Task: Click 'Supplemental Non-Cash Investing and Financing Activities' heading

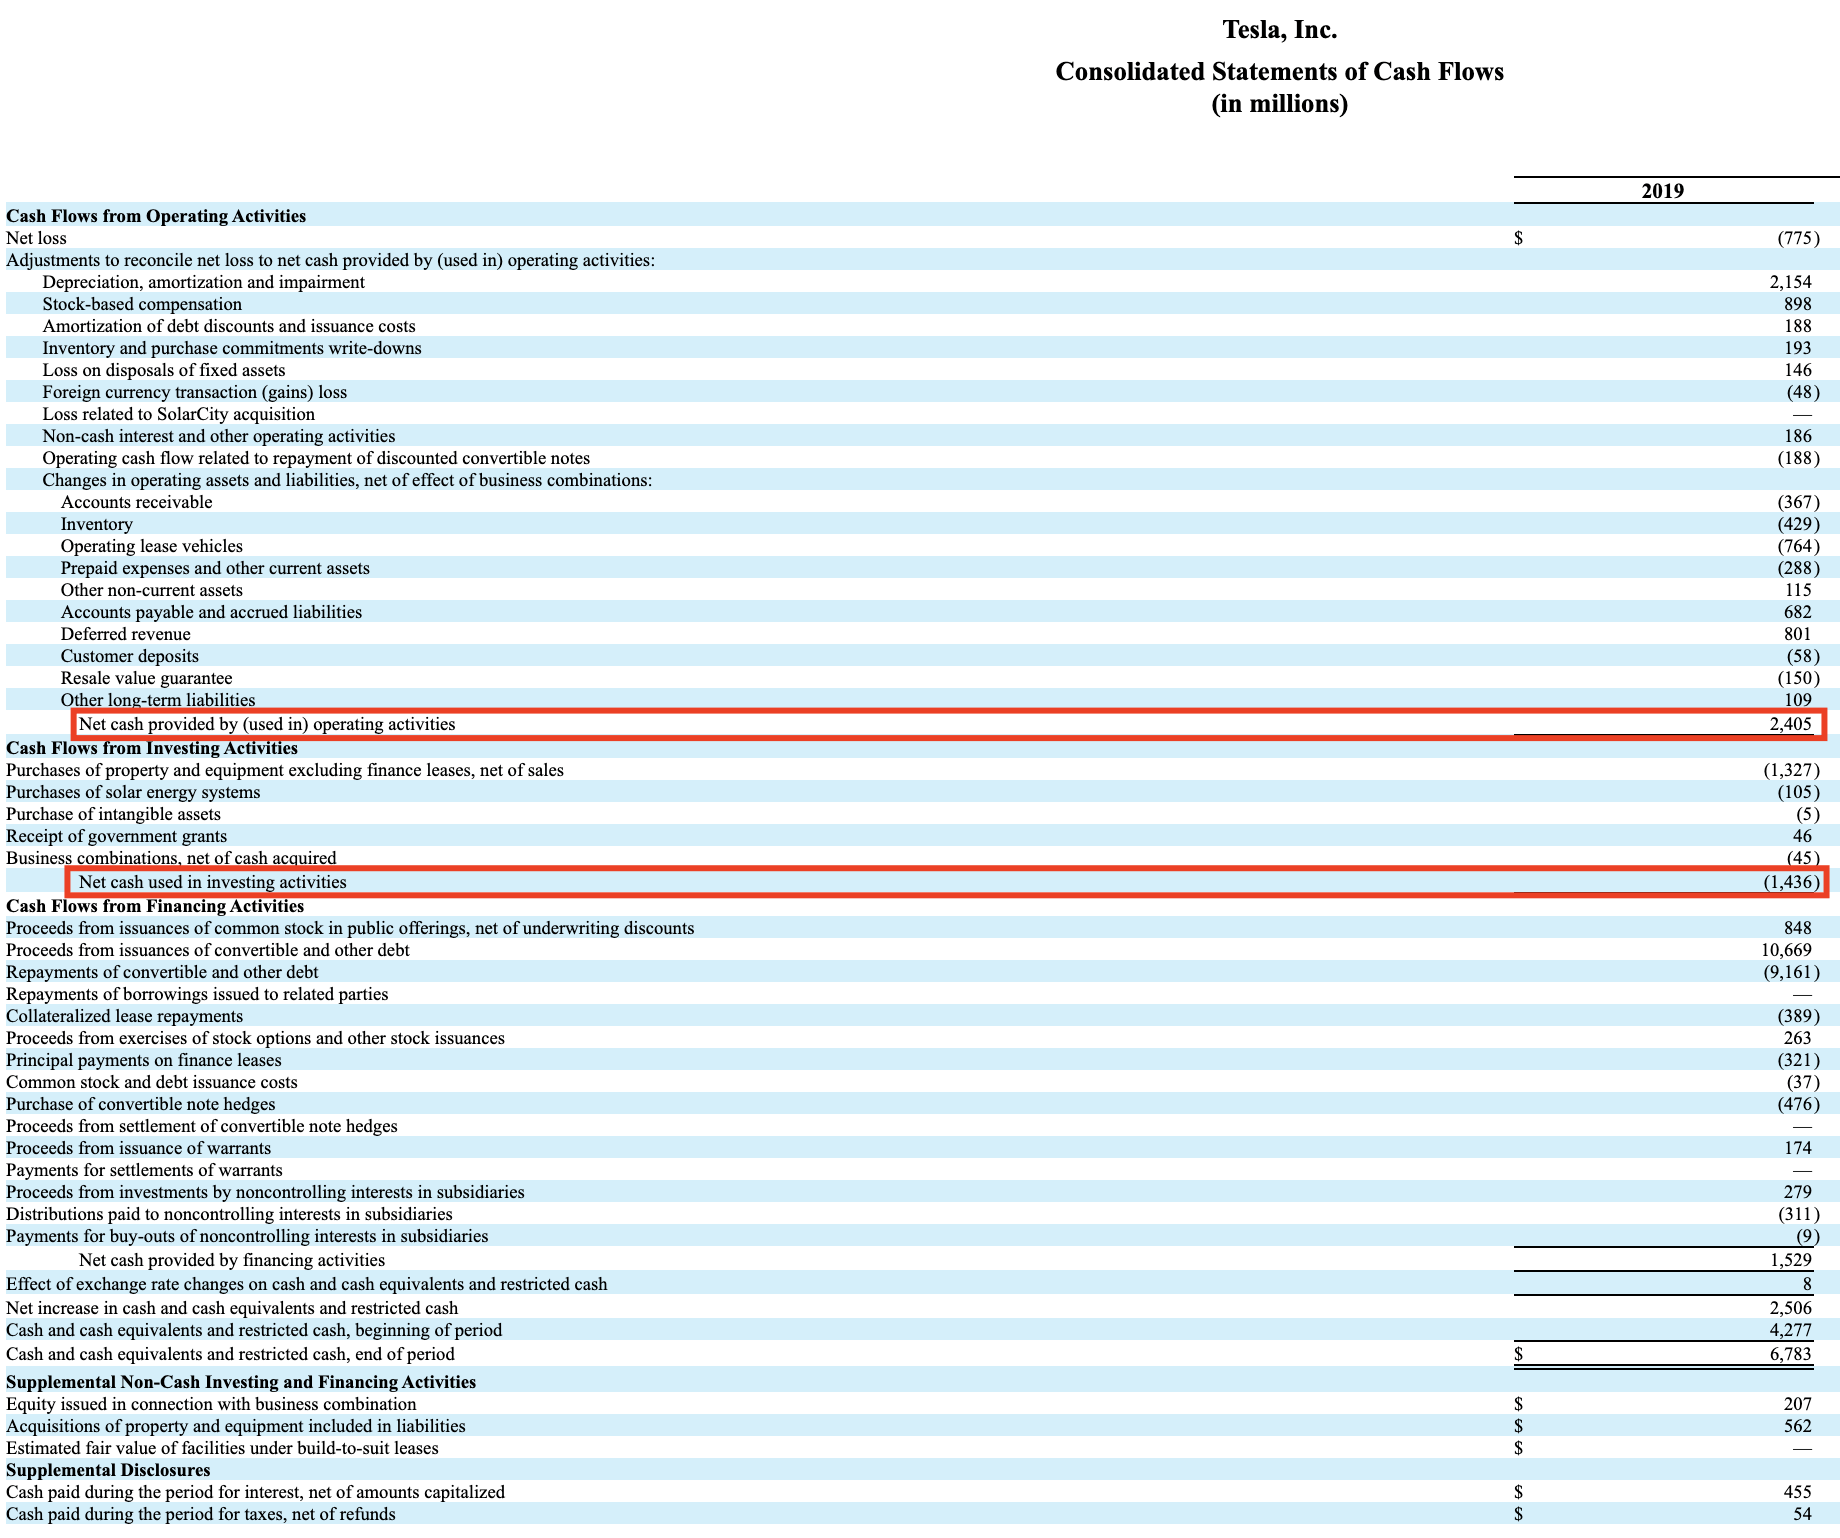Action: coord(241,1382)
